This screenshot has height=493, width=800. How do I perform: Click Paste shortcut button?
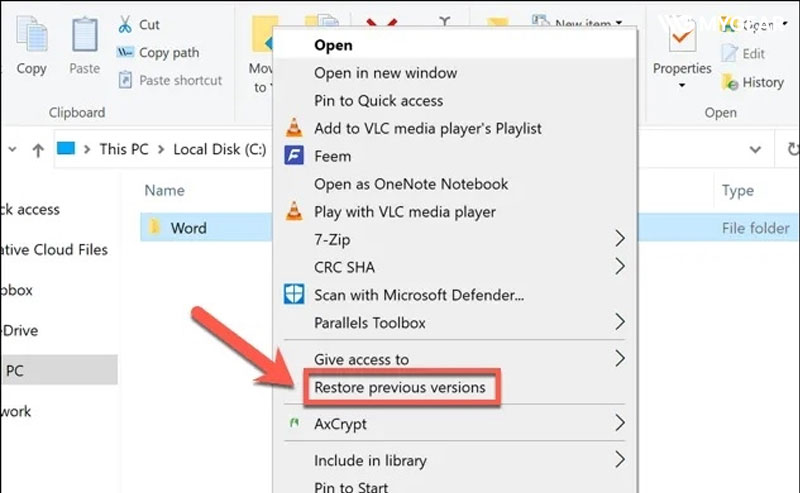click(180, 80)
